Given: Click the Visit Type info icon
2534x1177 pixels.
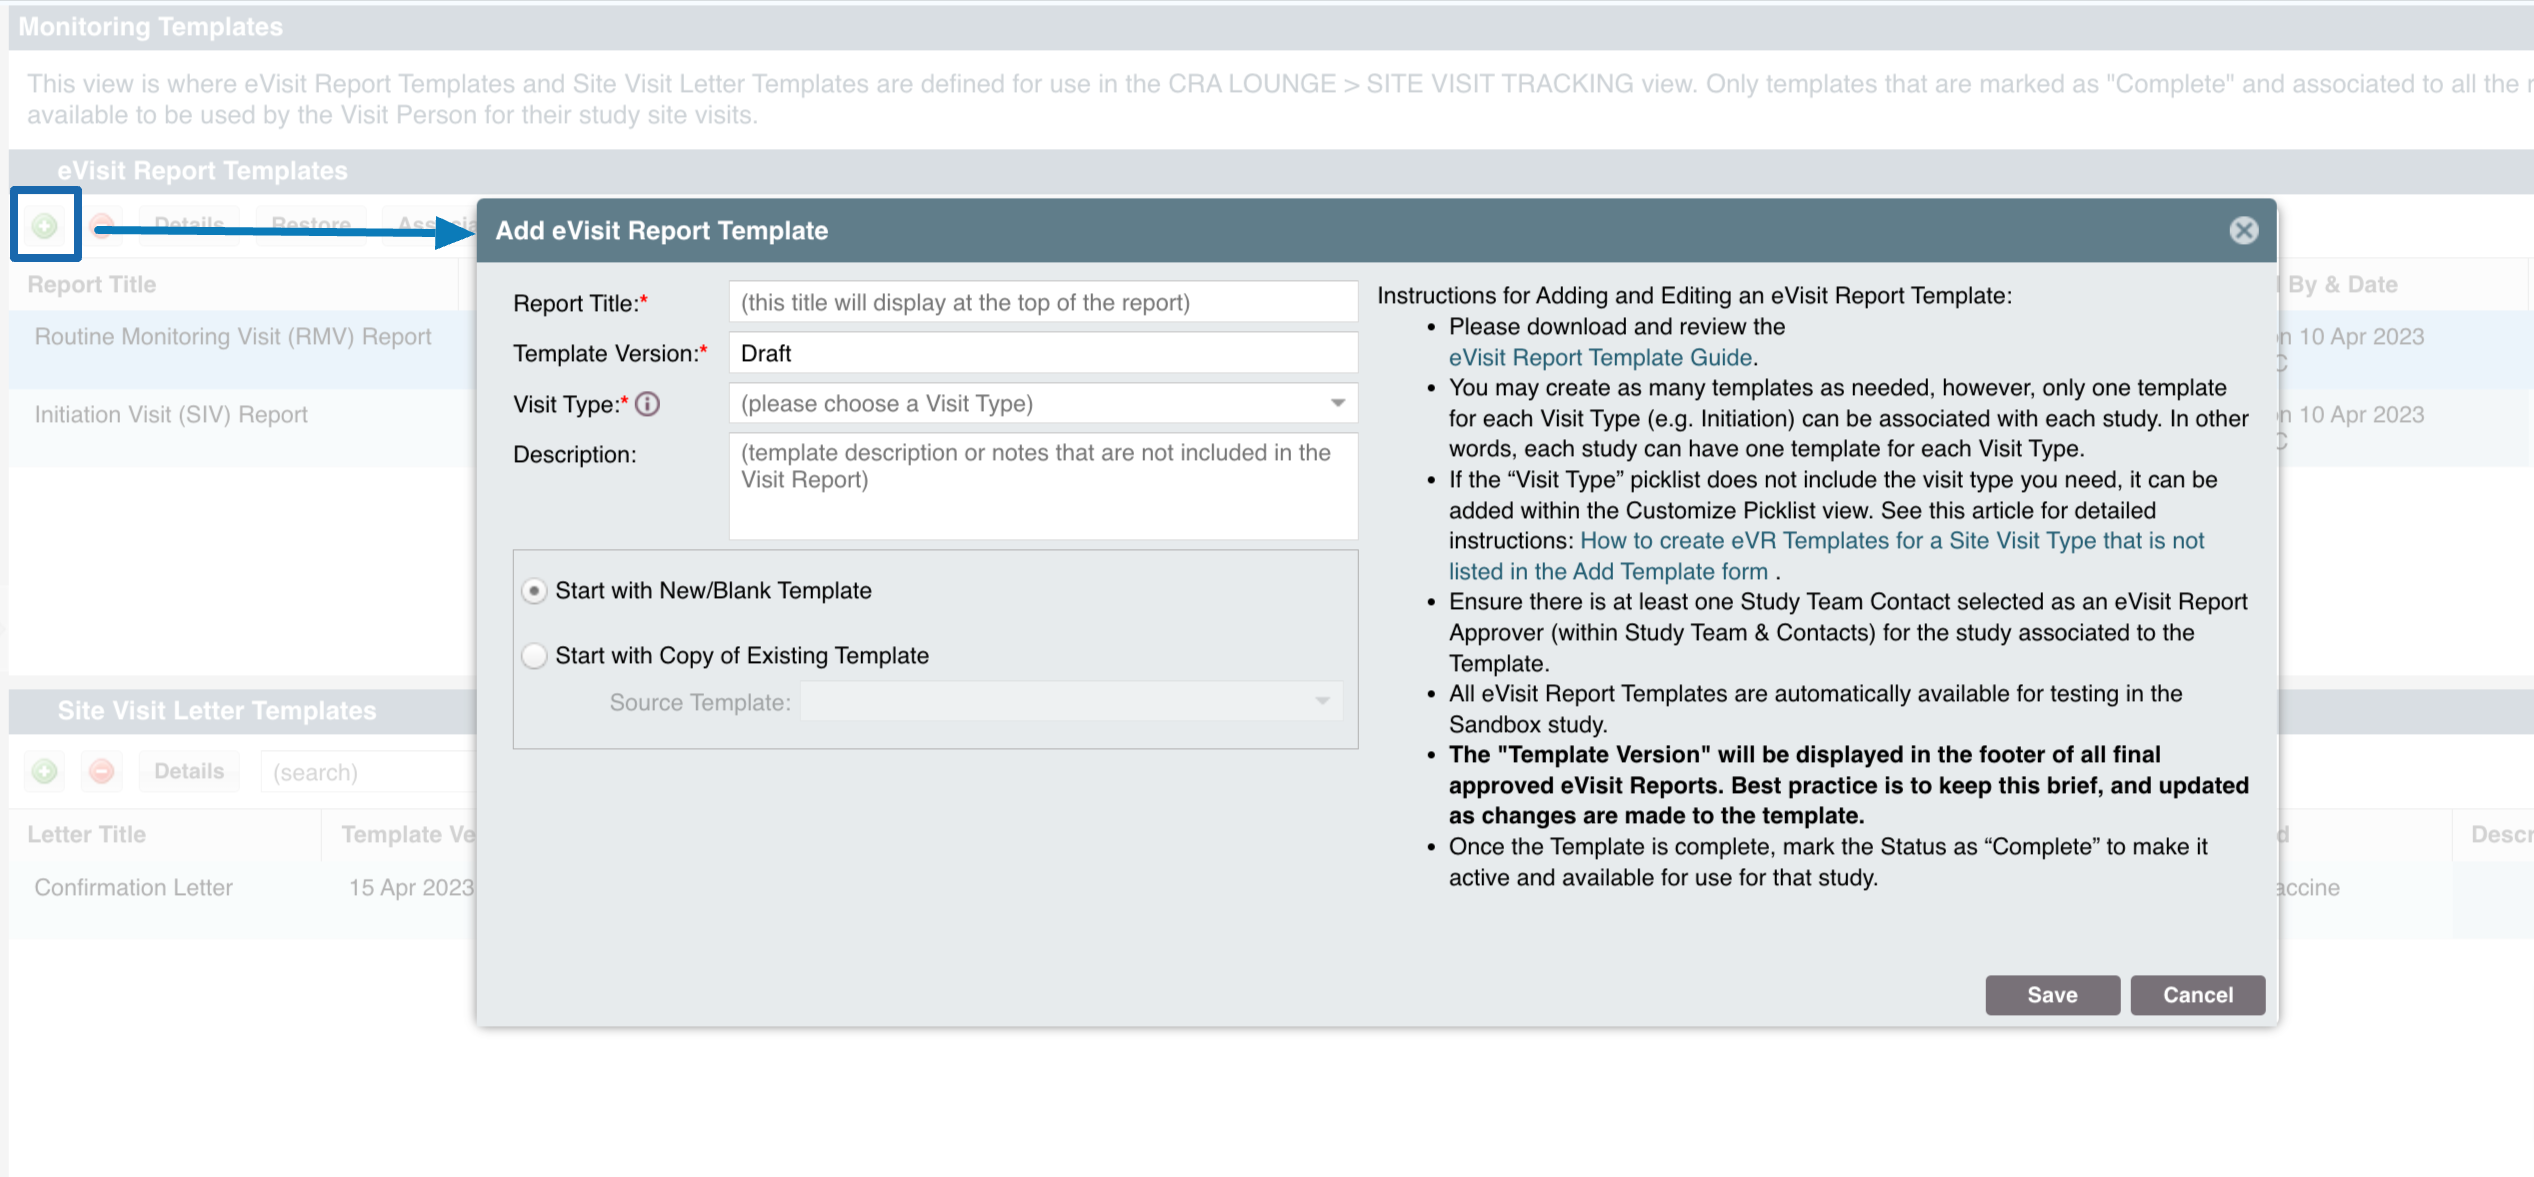Looking at the screenshot, I should click(648, 404).
